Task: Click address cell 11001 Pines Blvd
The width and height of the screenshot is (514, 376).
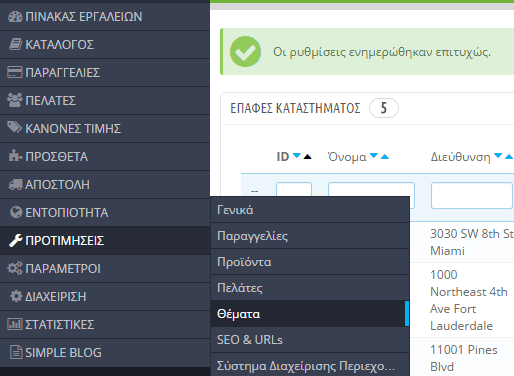Action: [x=463, y=358]
